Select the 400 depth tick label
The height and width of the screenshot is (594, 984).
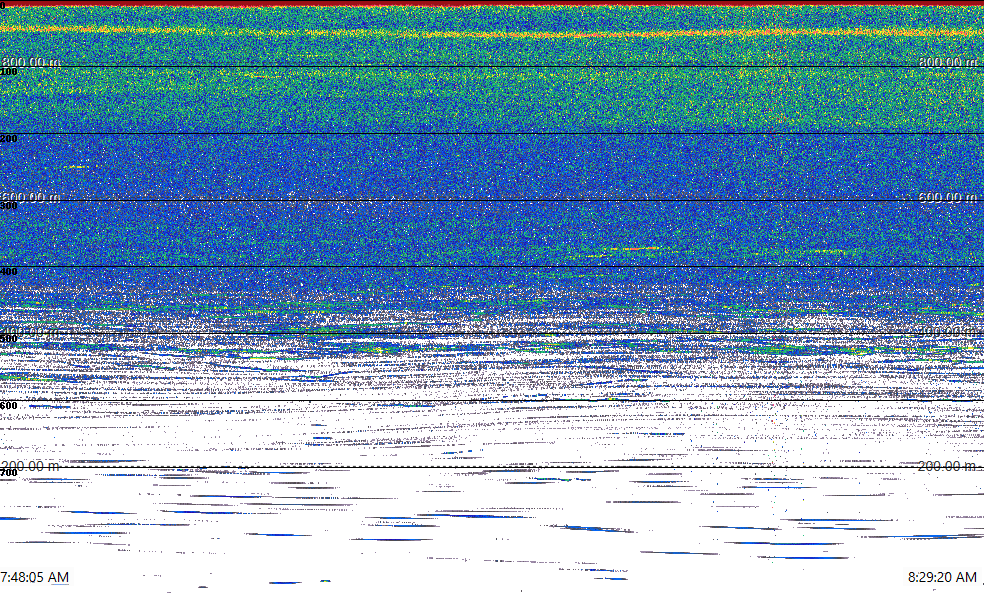pos(9,272)
